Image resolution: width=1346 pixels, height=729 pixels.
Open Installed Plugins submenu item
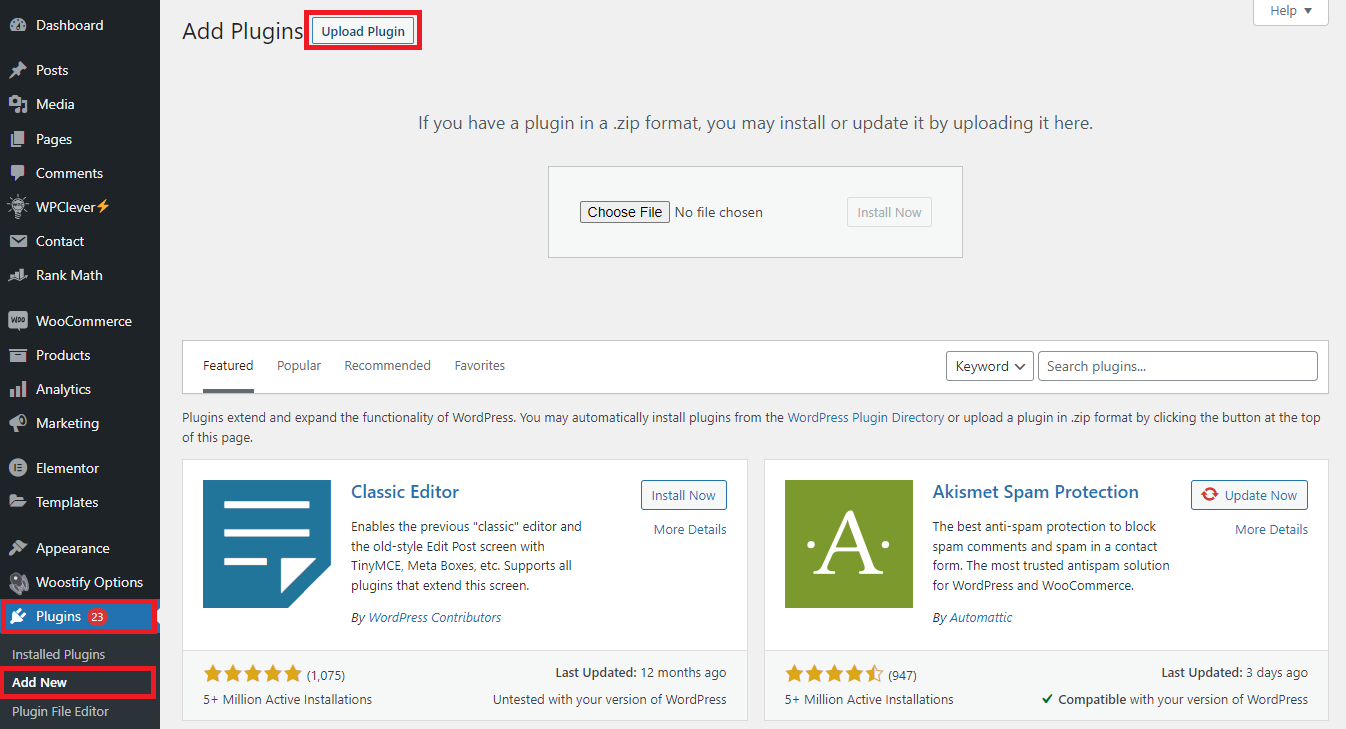click(59, 654)
